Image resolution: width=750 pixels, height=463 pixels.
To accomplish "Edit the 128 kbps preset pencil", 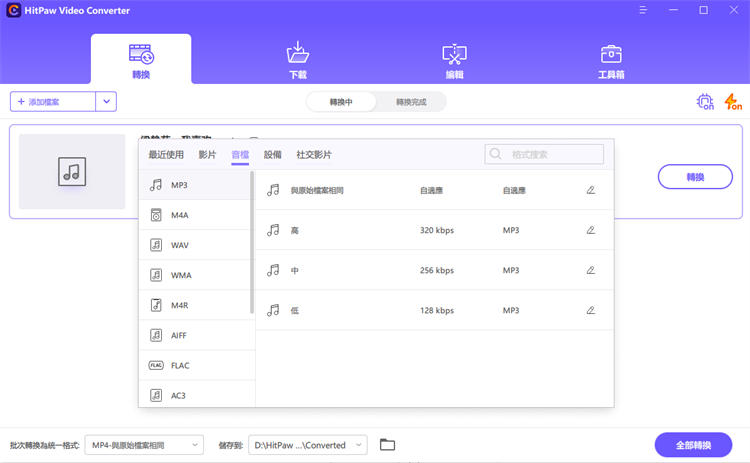I will coord(591,310).
